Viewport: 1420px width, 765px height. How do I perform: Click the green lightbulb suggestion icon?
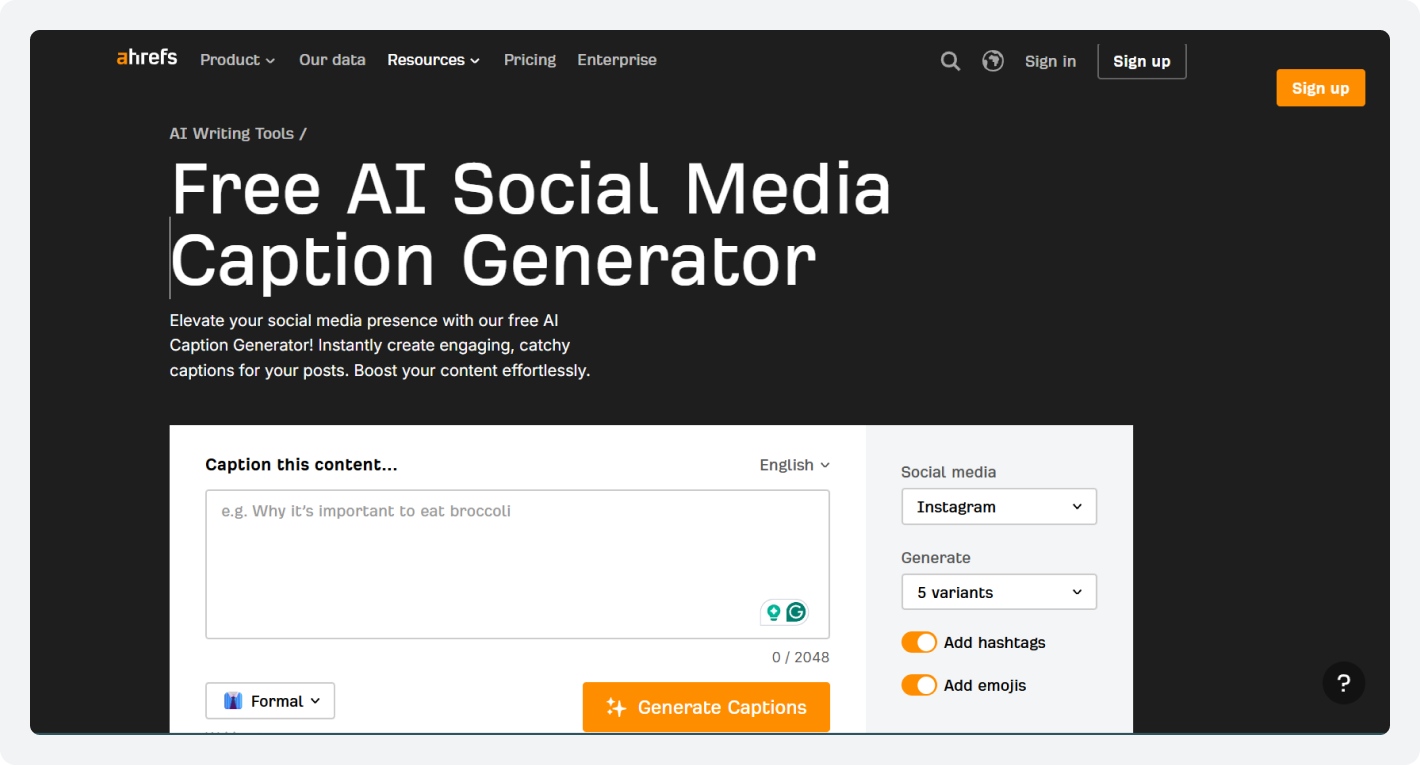tap(773, 612)
